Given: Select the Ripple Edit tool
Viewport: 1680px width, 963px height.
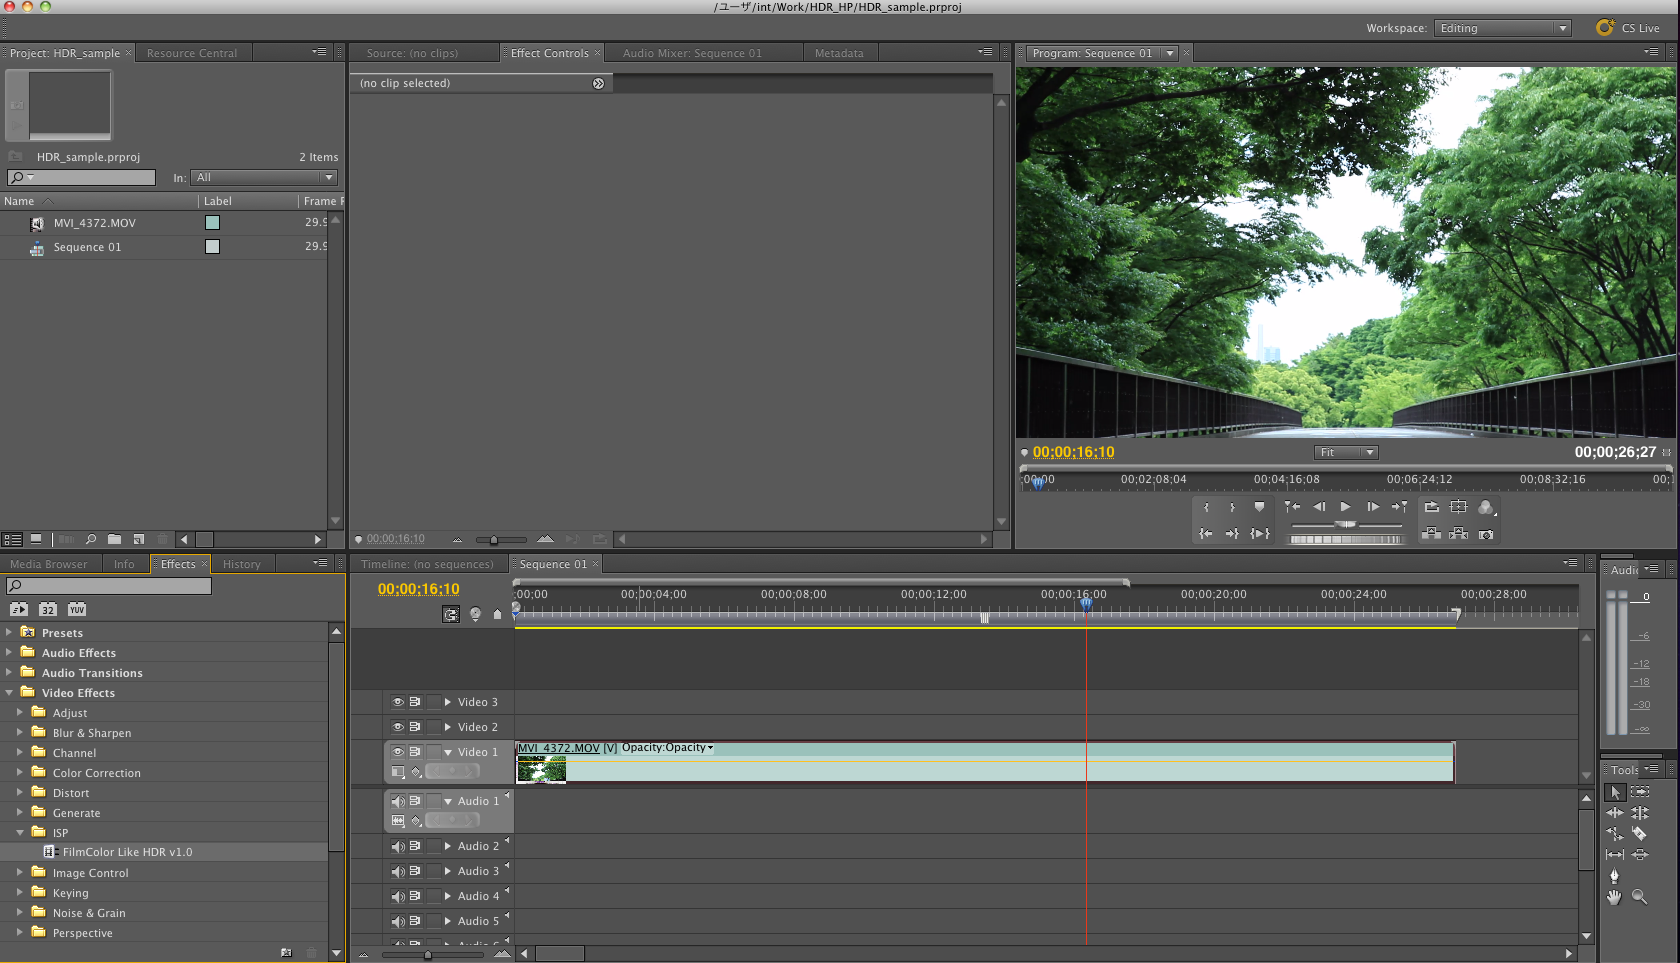Looking at the screenshot, I should coord(1614,813).
